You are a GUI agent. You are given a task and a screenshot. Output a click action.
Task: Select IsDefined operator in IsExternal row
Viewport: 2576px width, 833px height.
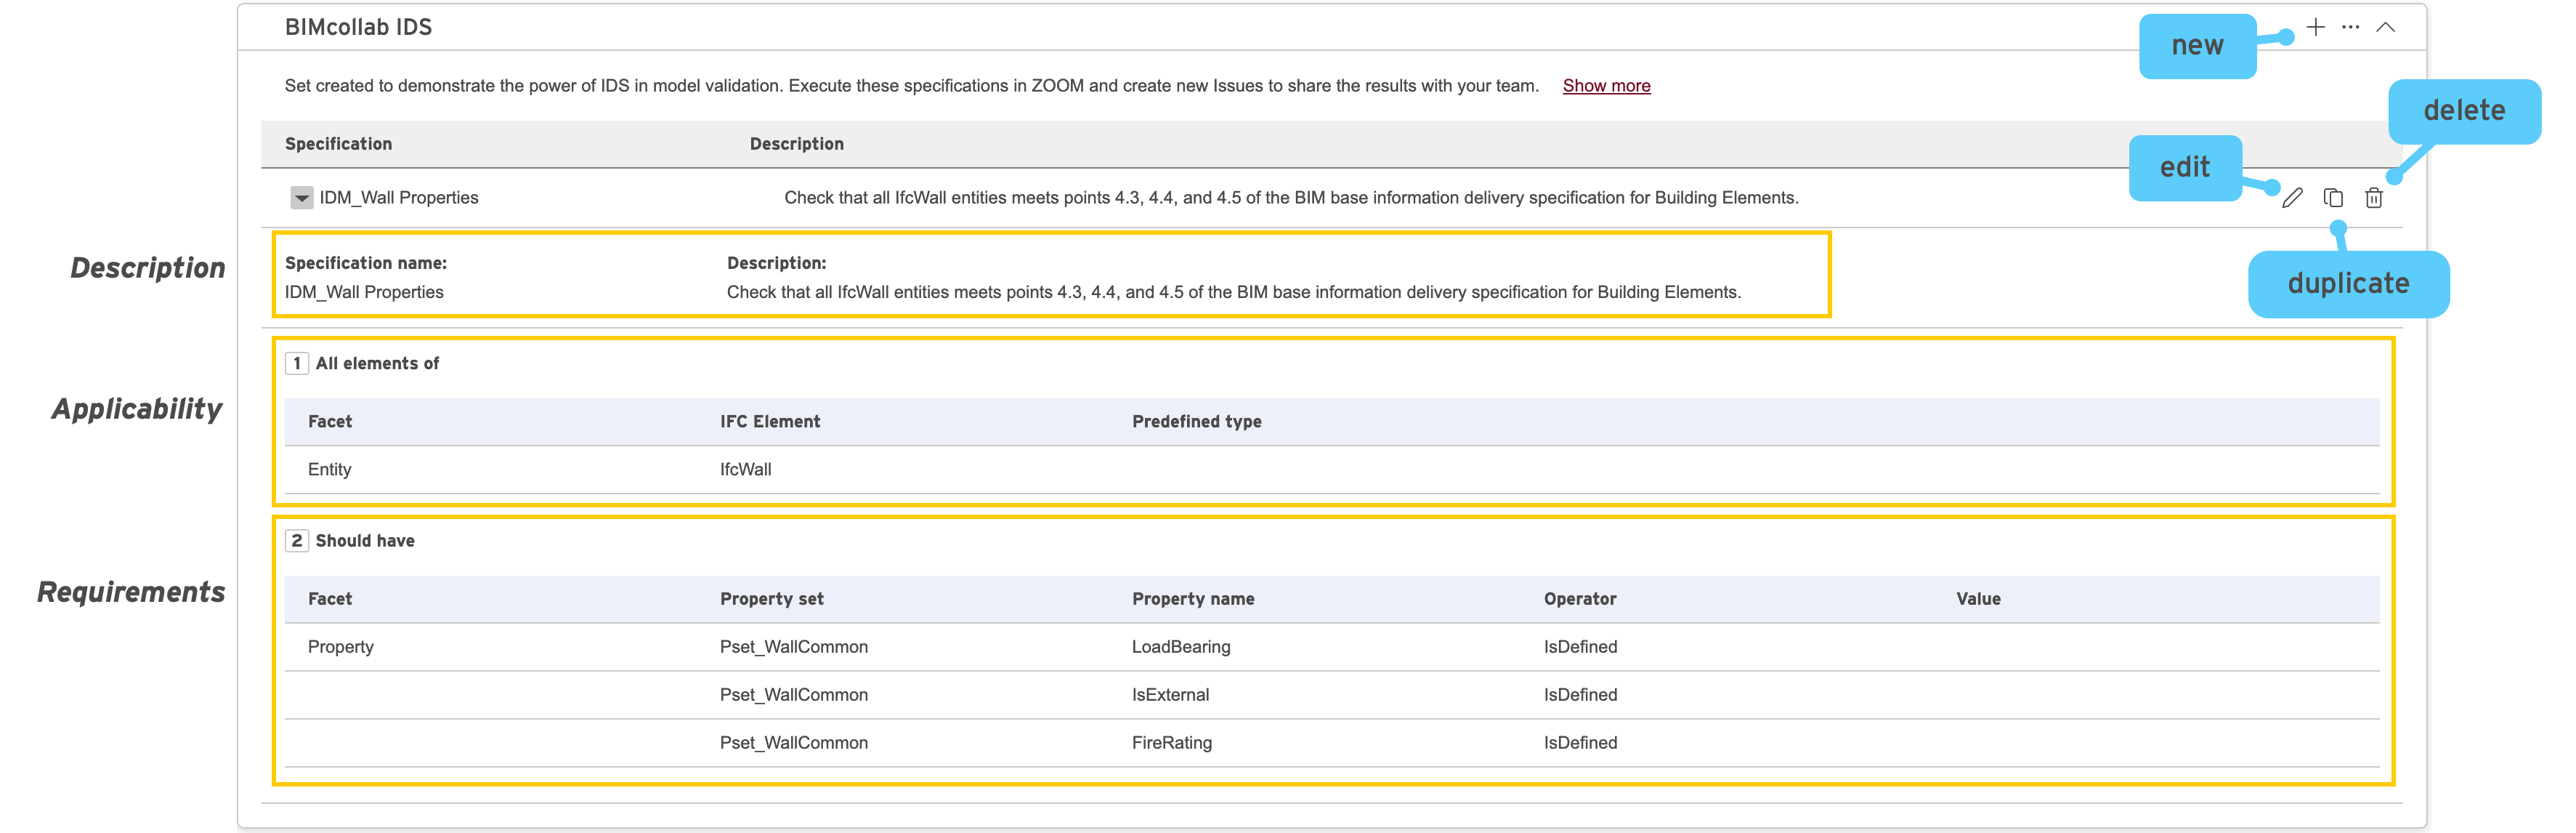coord(1580,695)
